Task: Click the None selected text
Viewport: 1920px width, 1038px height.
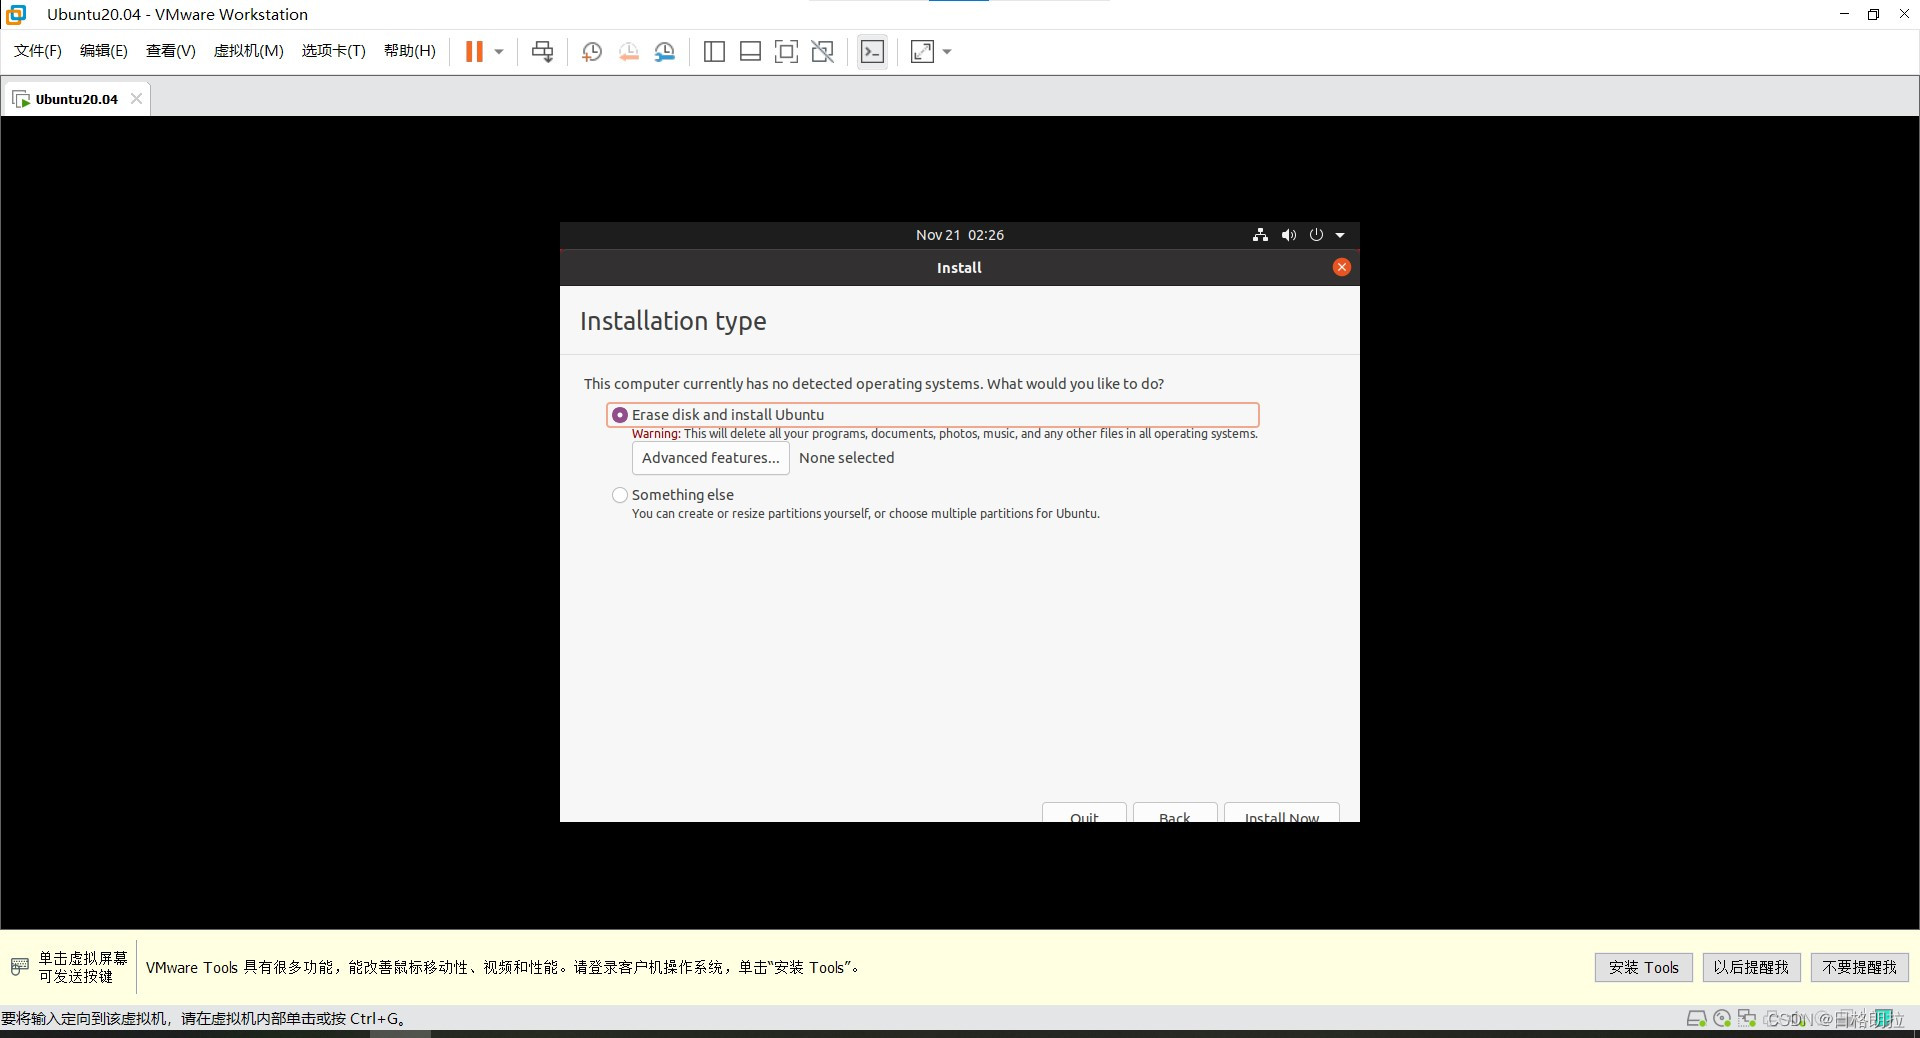Action: pos(846,458)
